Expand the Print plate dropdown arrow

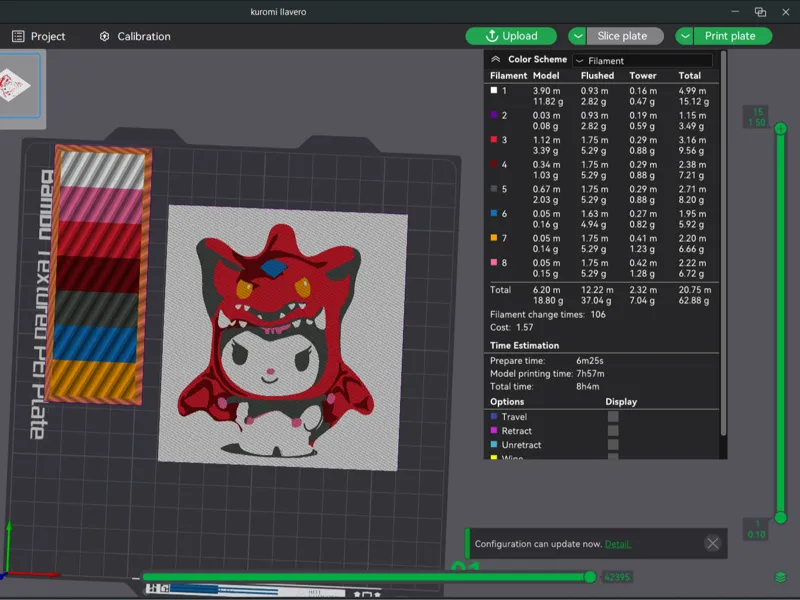click(x=684, y=36)
